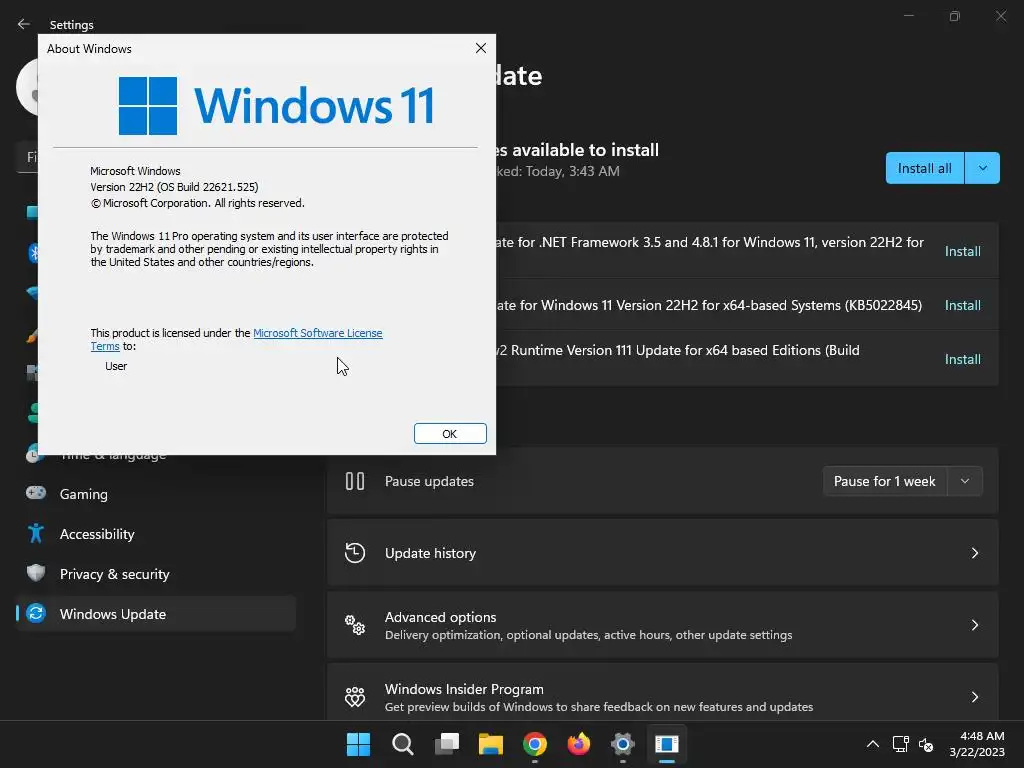Select Accessibility in the sidebar
This screenshot has height=768, width=1024.
point(155,534)
